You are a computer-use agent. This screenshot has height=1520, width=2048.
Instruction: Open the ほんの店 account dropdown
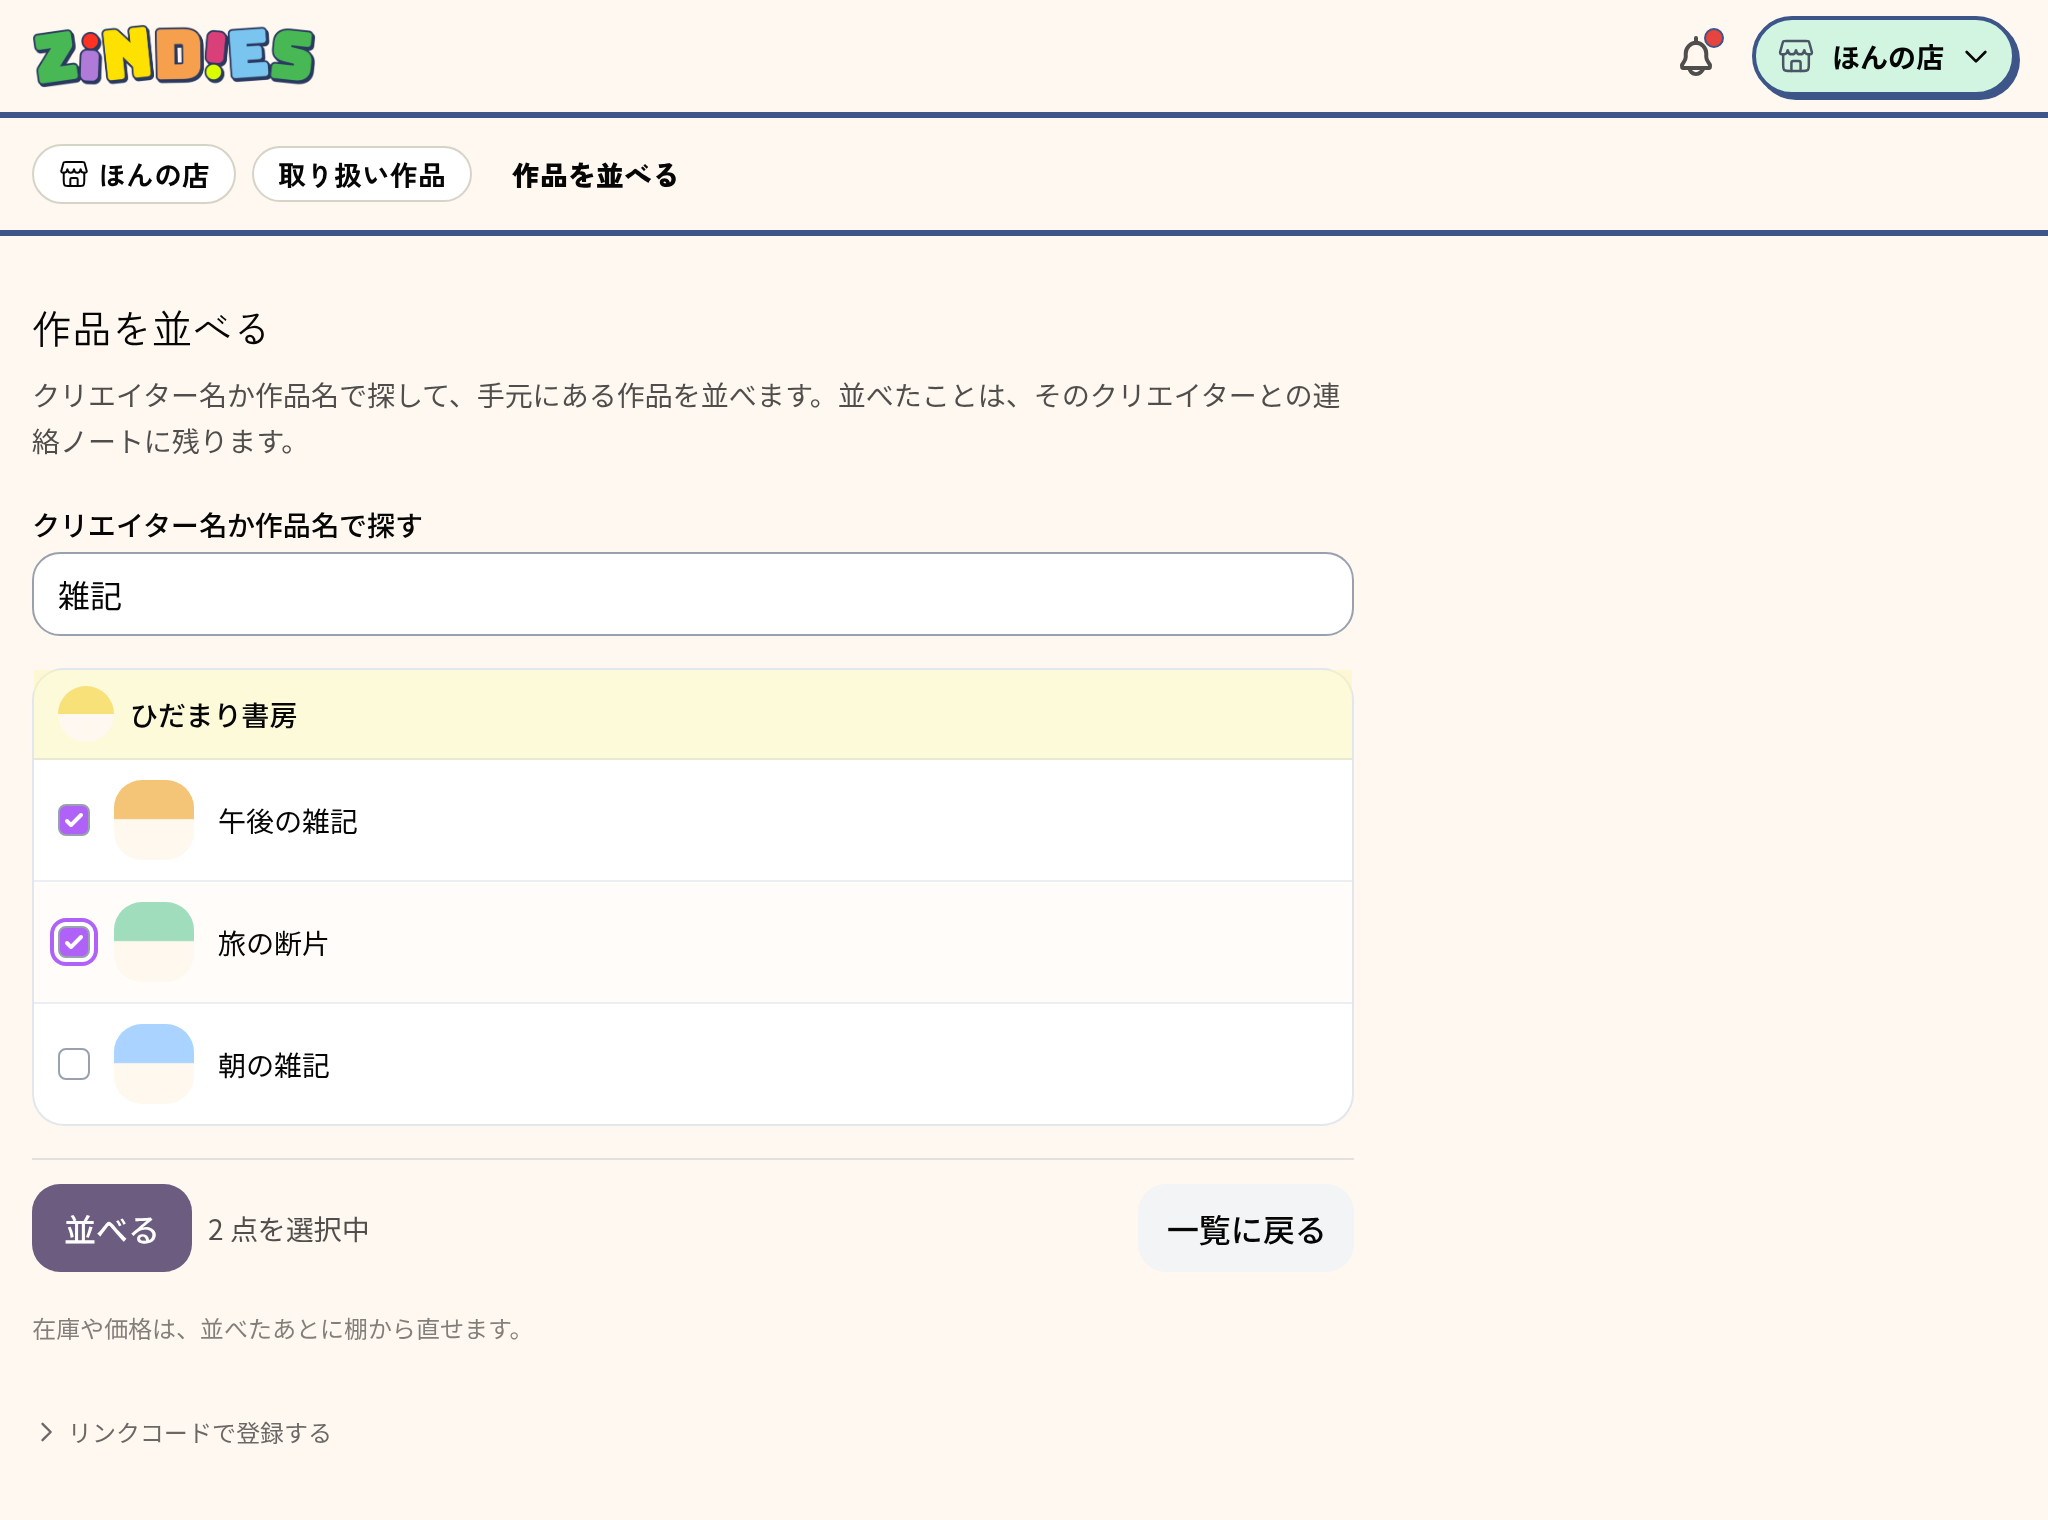[1885, 57]
